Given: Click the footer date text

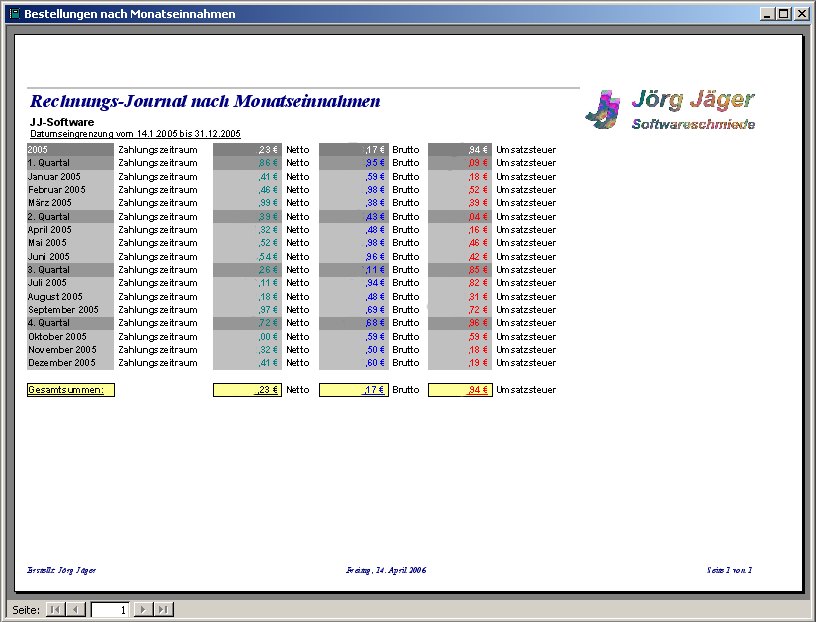Looking at the screenshot, I should tap(386, 570).
